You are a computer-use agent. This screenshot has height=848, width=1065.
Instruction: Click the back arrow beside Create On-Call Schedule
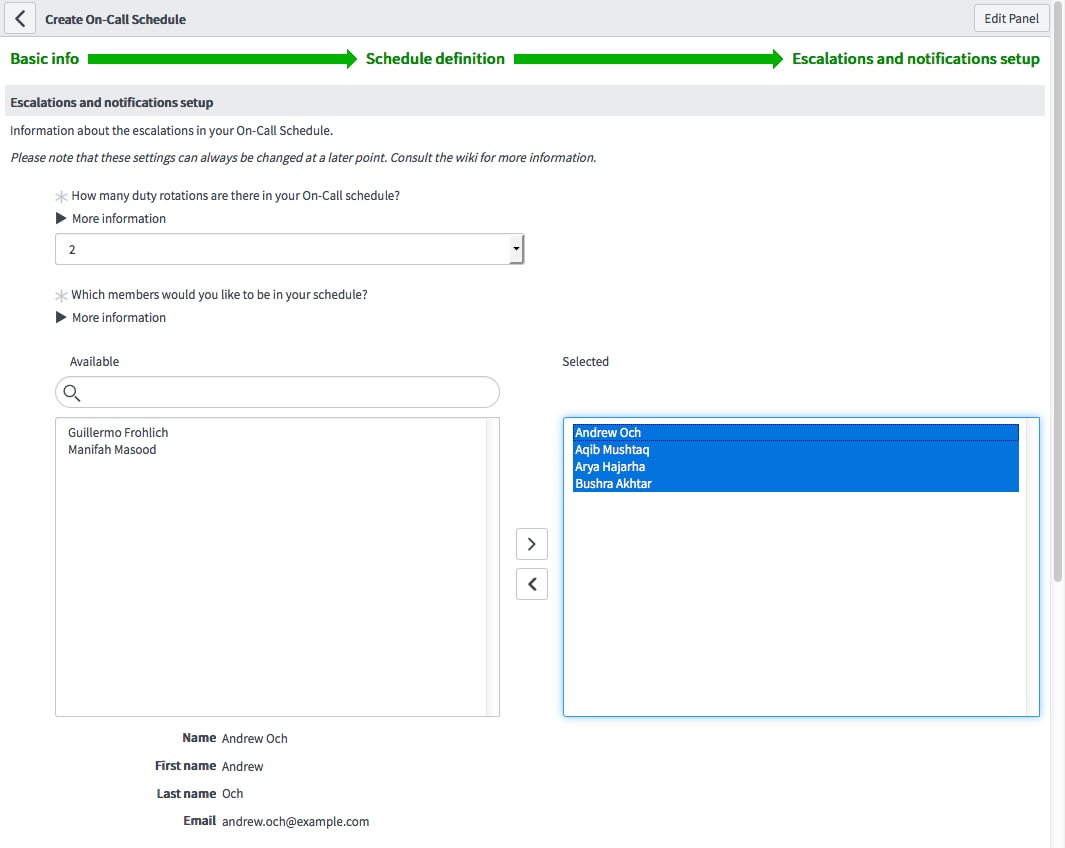(x=20, y=18)
